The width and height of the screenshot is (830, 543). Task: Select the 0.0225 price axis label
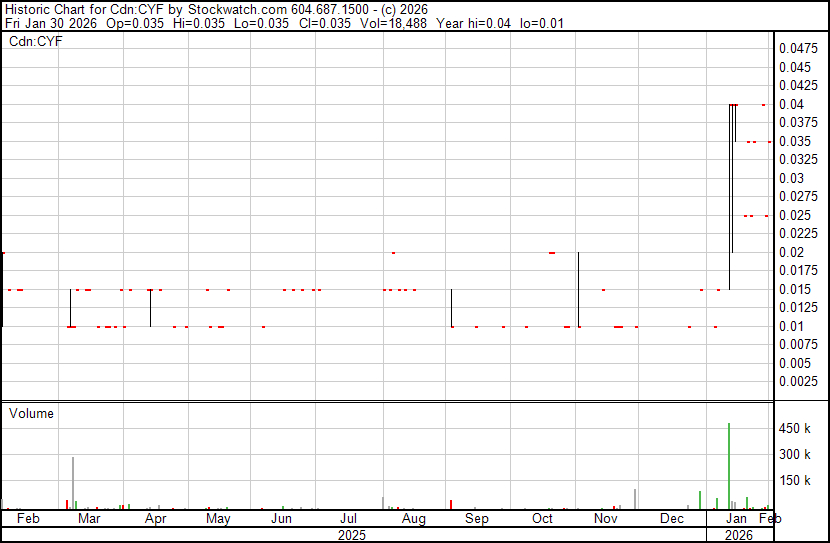(798, 233)
